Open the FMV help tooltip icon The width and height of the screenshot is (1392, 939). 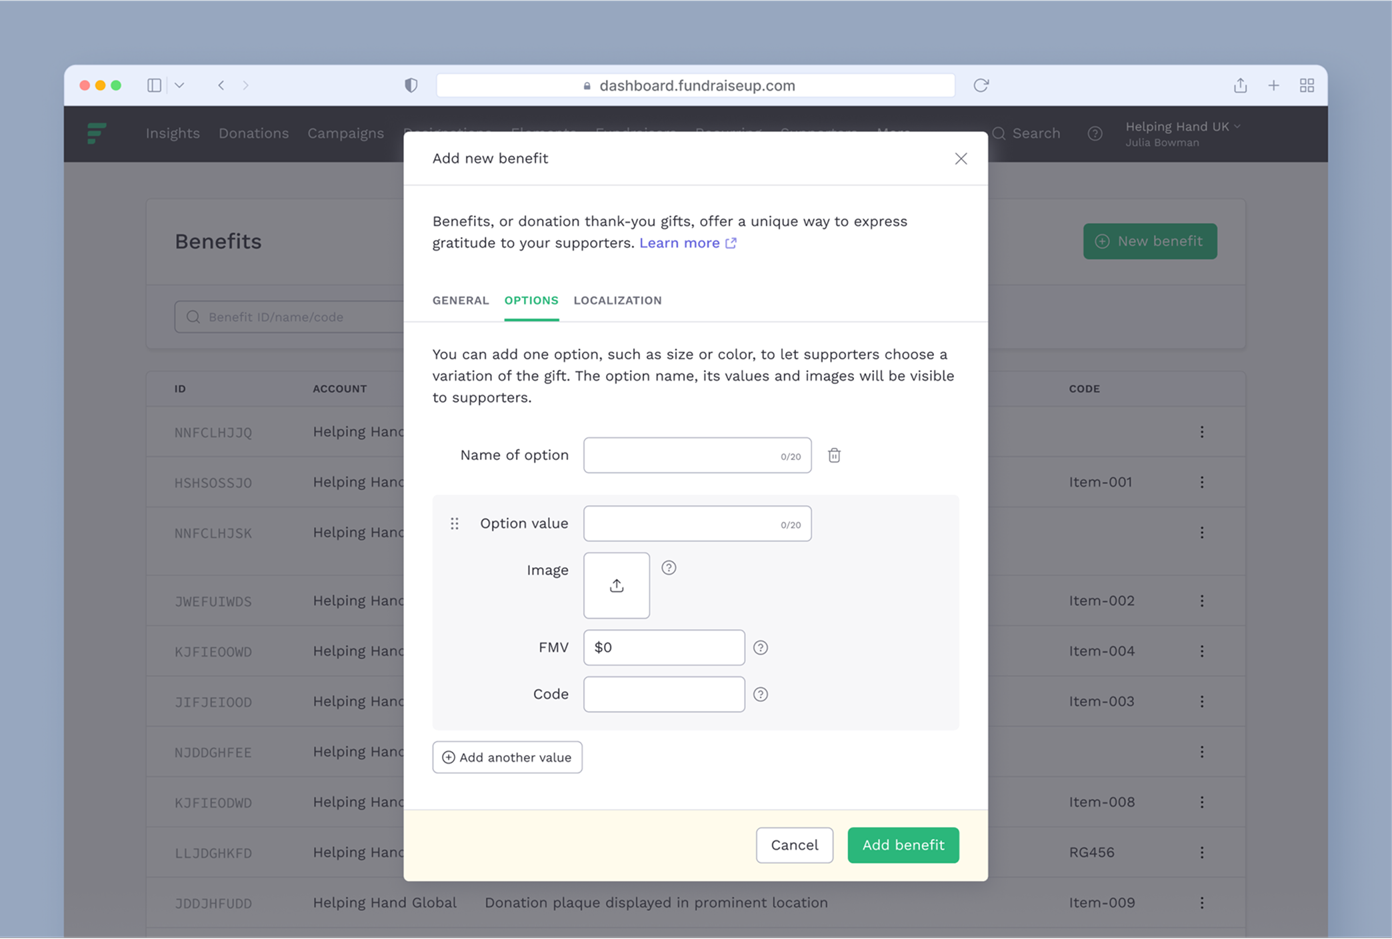(760, 647)
